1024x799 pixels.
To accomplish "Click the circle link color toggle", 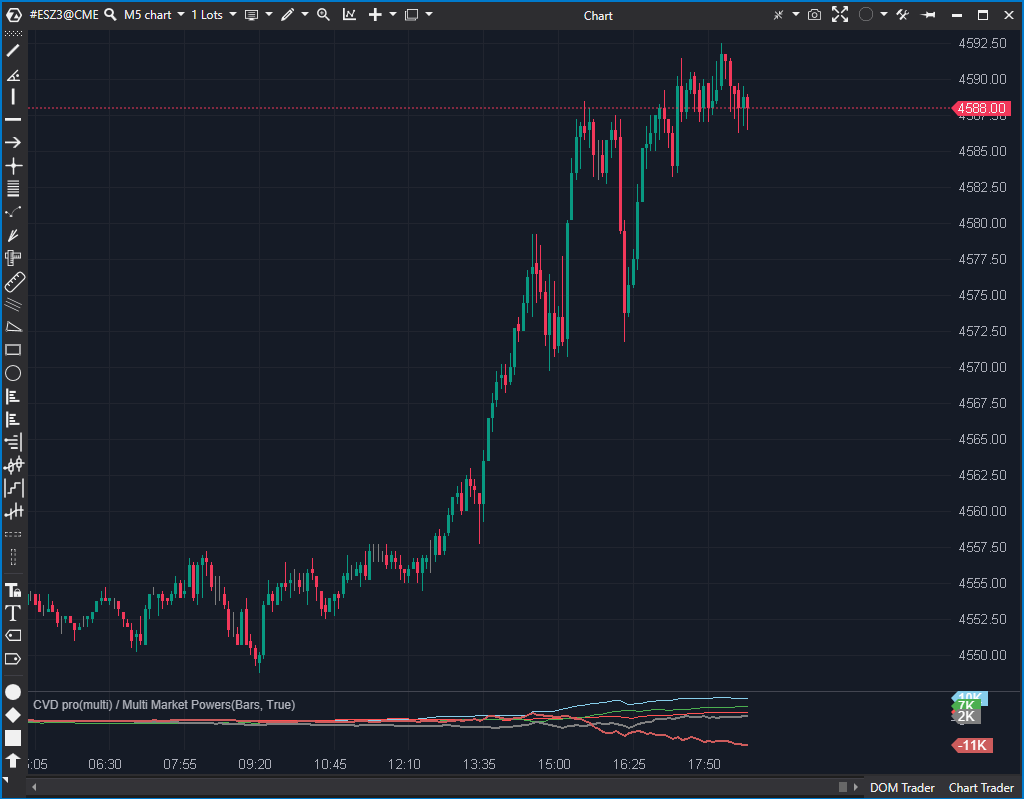I will click(x=865, y=14).
